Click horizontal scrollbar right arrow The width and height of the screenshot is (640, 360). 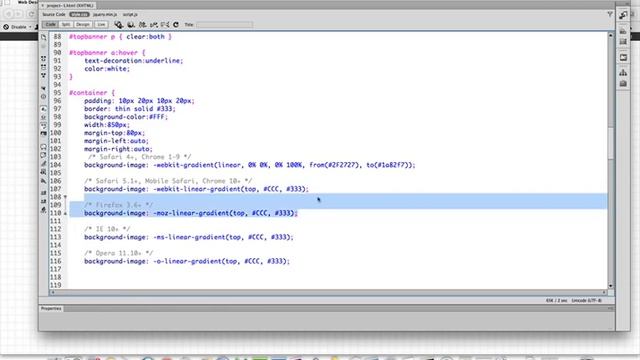[x=604, y=292]
